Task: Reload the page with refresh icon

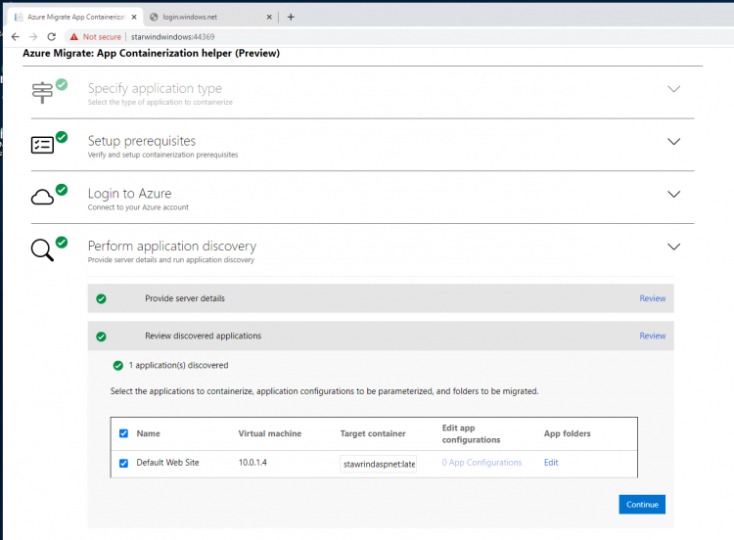Action: (x=51, y=36)
